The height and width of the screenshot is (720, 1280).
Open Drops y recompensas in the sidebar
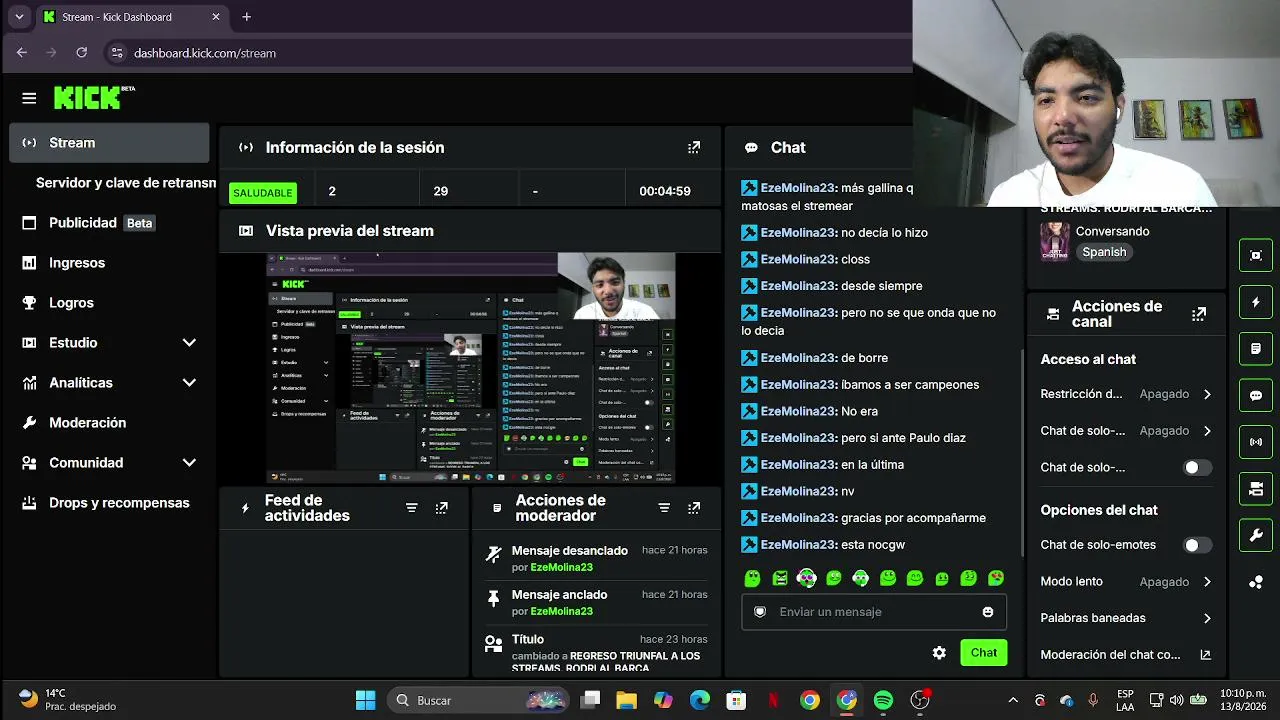point(109,503)
